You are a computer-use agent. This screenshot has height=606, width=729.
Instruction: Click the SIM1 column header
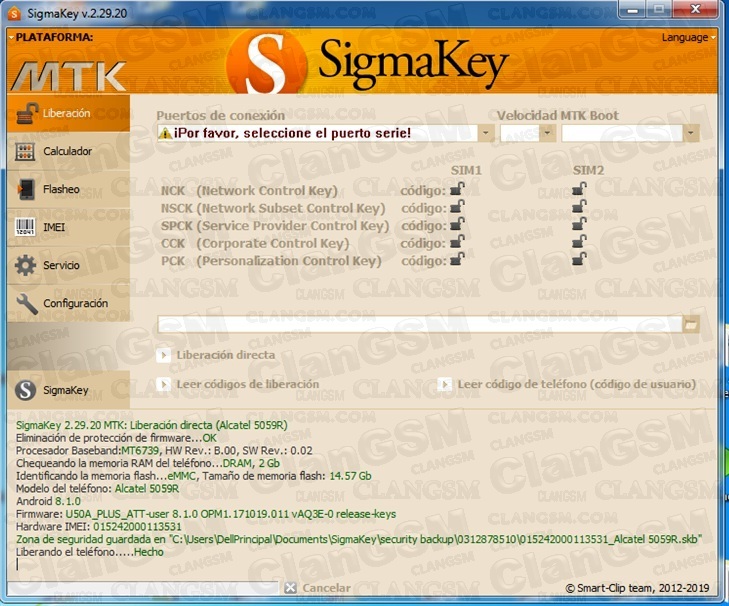[466, 170]
